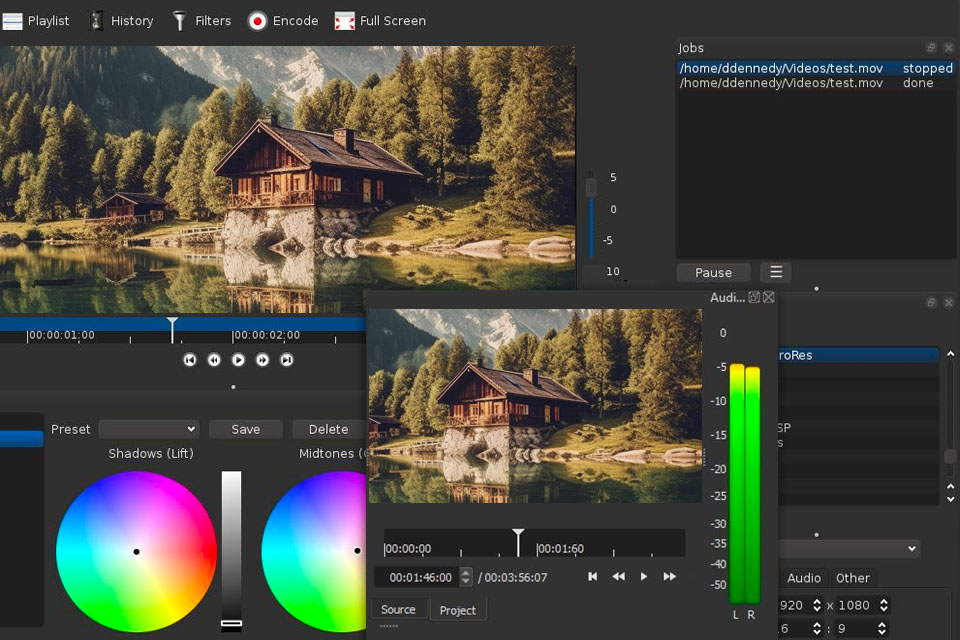Open the Jobs hamburger menu
This screenshot has width=960, height=640.
[776, 272]
